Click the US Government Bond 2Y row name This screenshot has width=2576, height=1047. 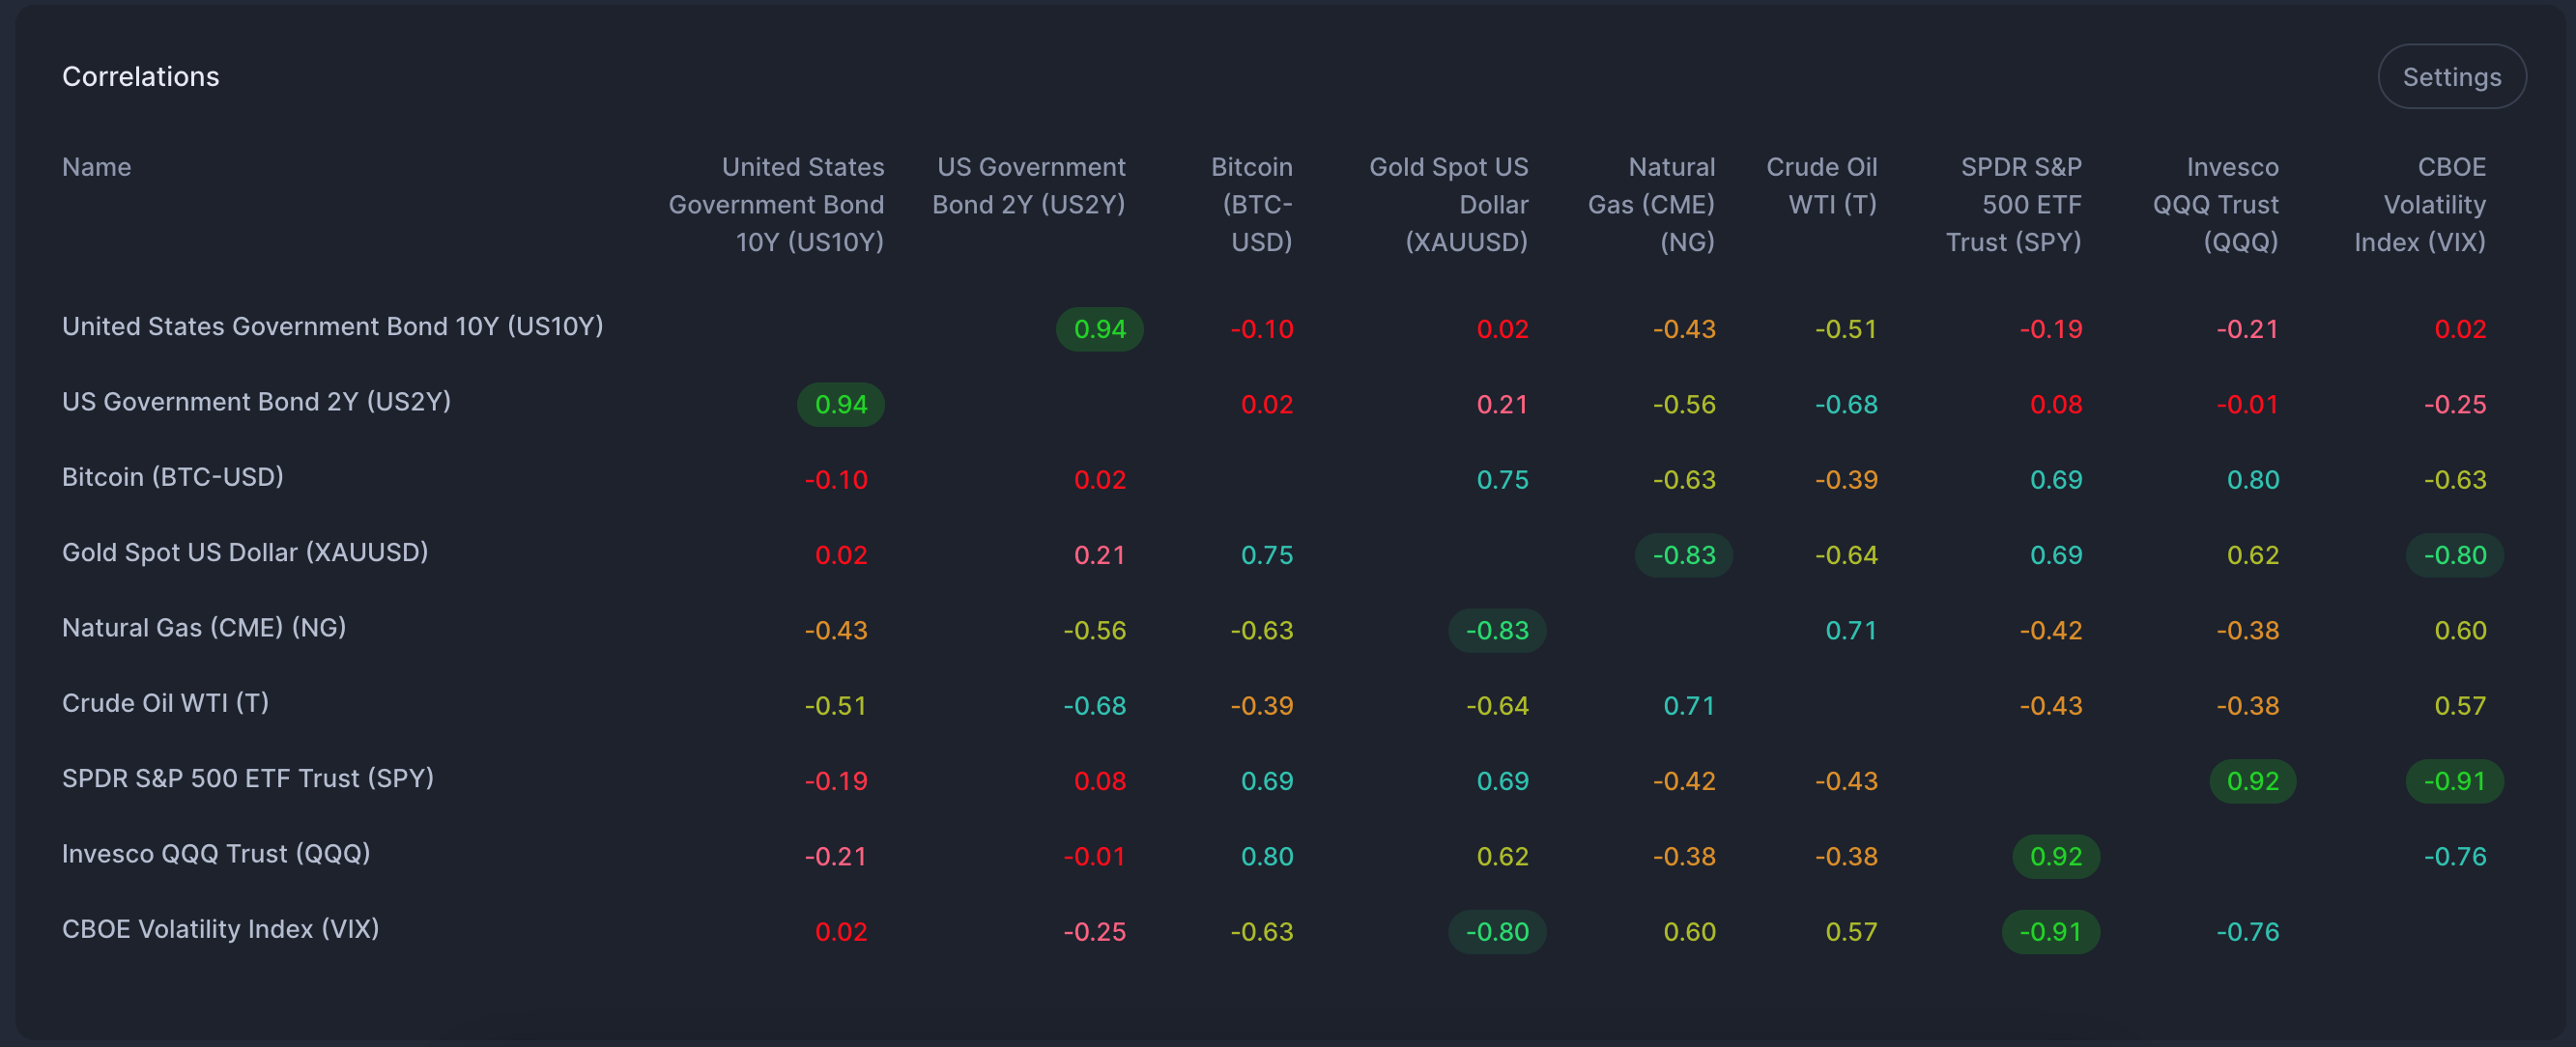[x=257, y=402]
